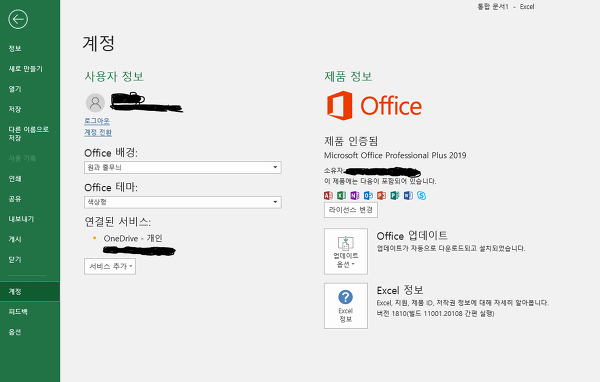Click 라이선스 변경 change license button
The image size is (600, 382).
351,210
